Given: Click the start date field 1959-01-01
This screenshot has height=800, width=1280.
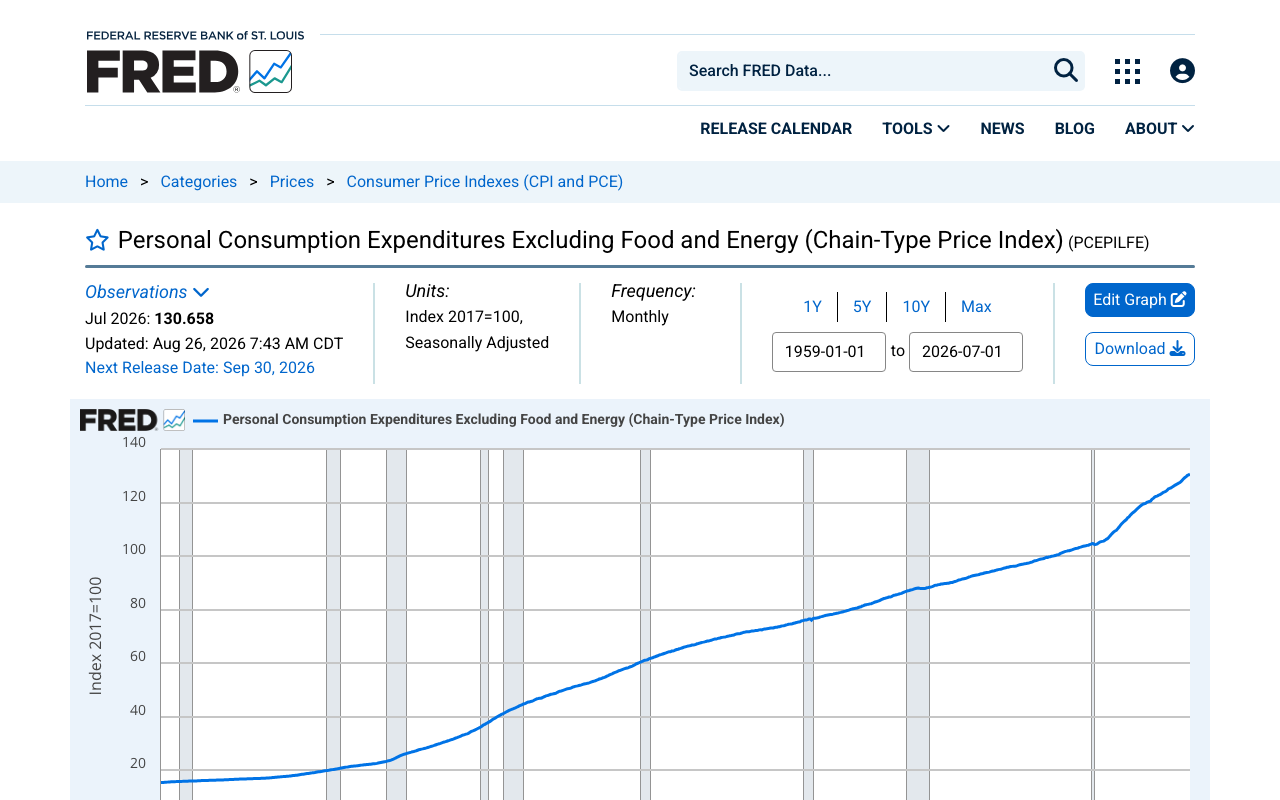Looking at the screenshot, I should point(829,352).
